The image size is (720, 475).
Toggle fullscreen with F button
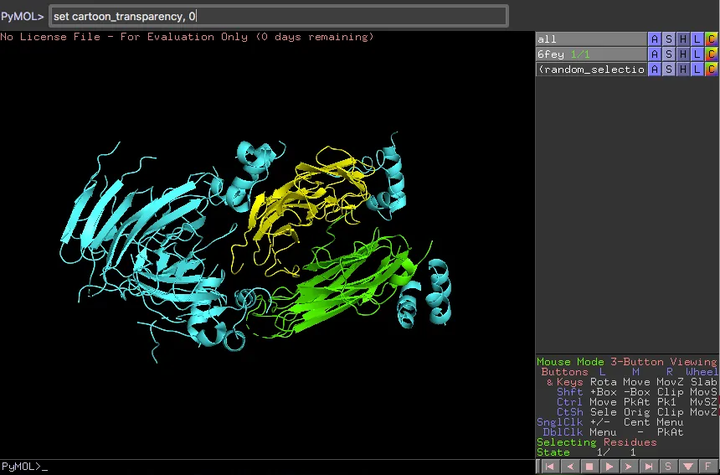click(708, 467)
